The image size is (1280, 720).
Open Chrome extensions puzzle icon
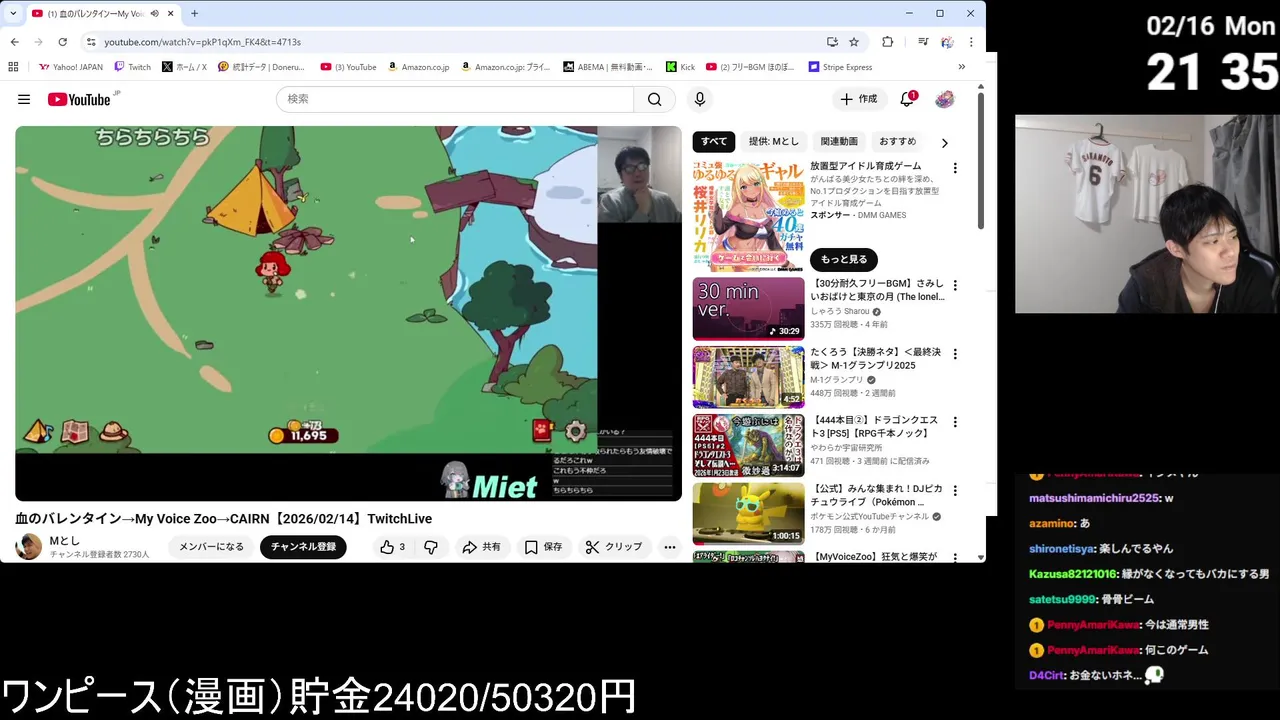coord(887,42)
